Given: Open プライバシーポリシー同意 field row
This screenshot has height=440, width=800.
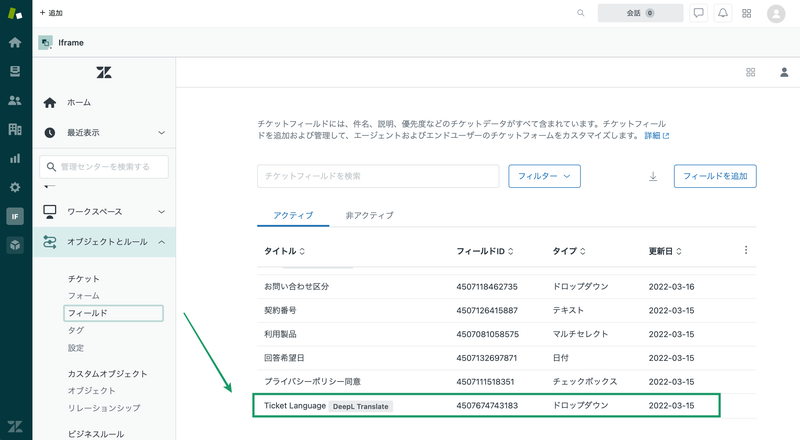Looking at the screenshot, I should click(x=507, y=382).
